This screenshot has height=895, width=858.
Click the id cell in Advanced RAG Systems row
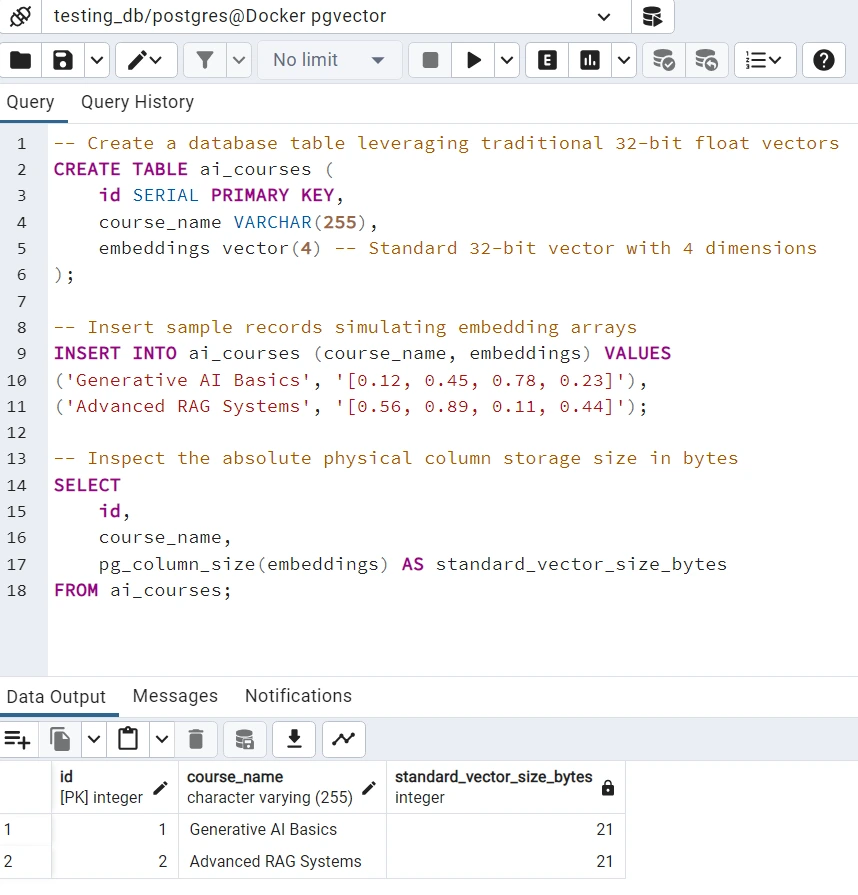[x=115, y=861]
